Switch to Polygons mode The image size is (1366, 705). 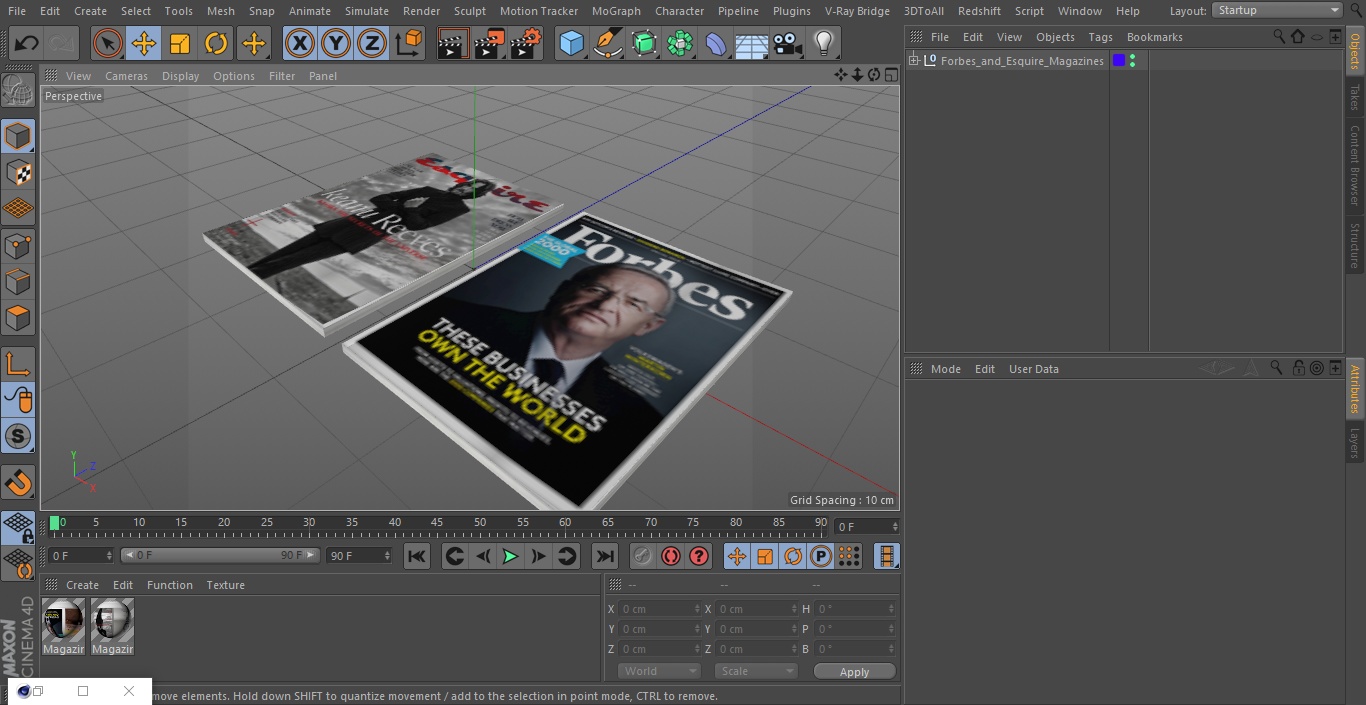pos(18,319)
